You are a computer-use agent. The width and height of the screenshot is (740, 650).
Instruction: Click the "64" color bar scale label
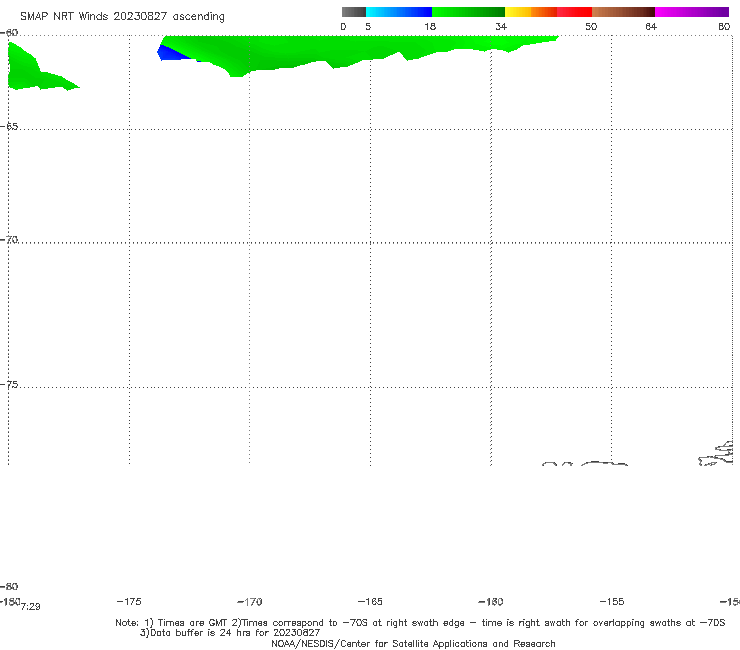click(651, 26)
